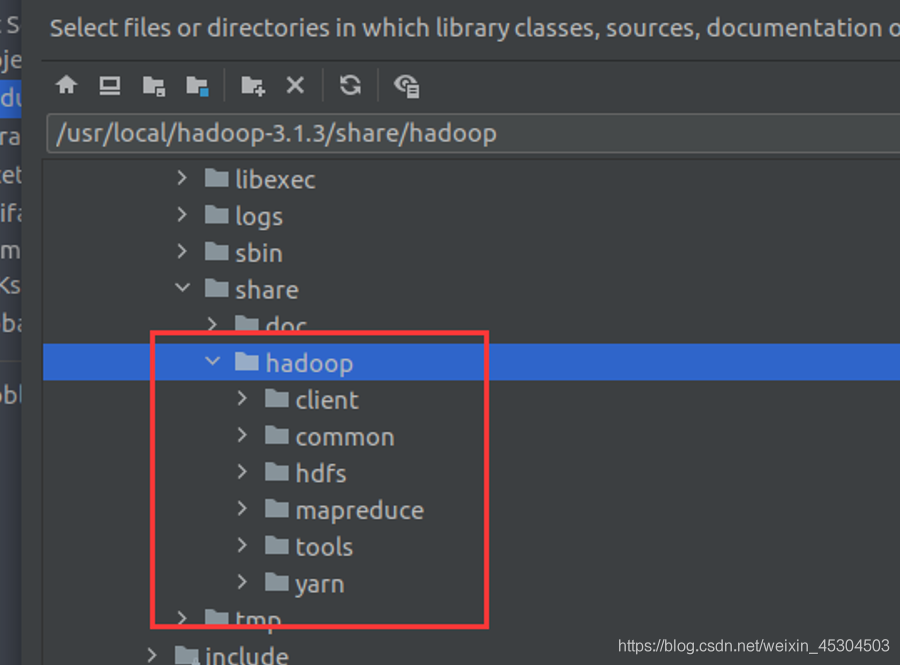900x665 pixels.
Task: Jump to the module directory icon
Action: (x=197, y=86)
